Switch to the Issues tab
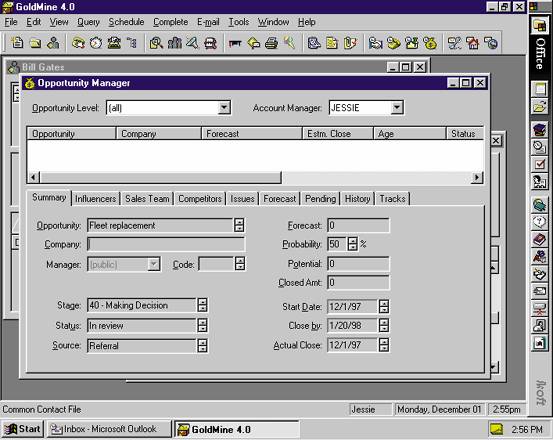553x440 pixels. pos(242,199)
